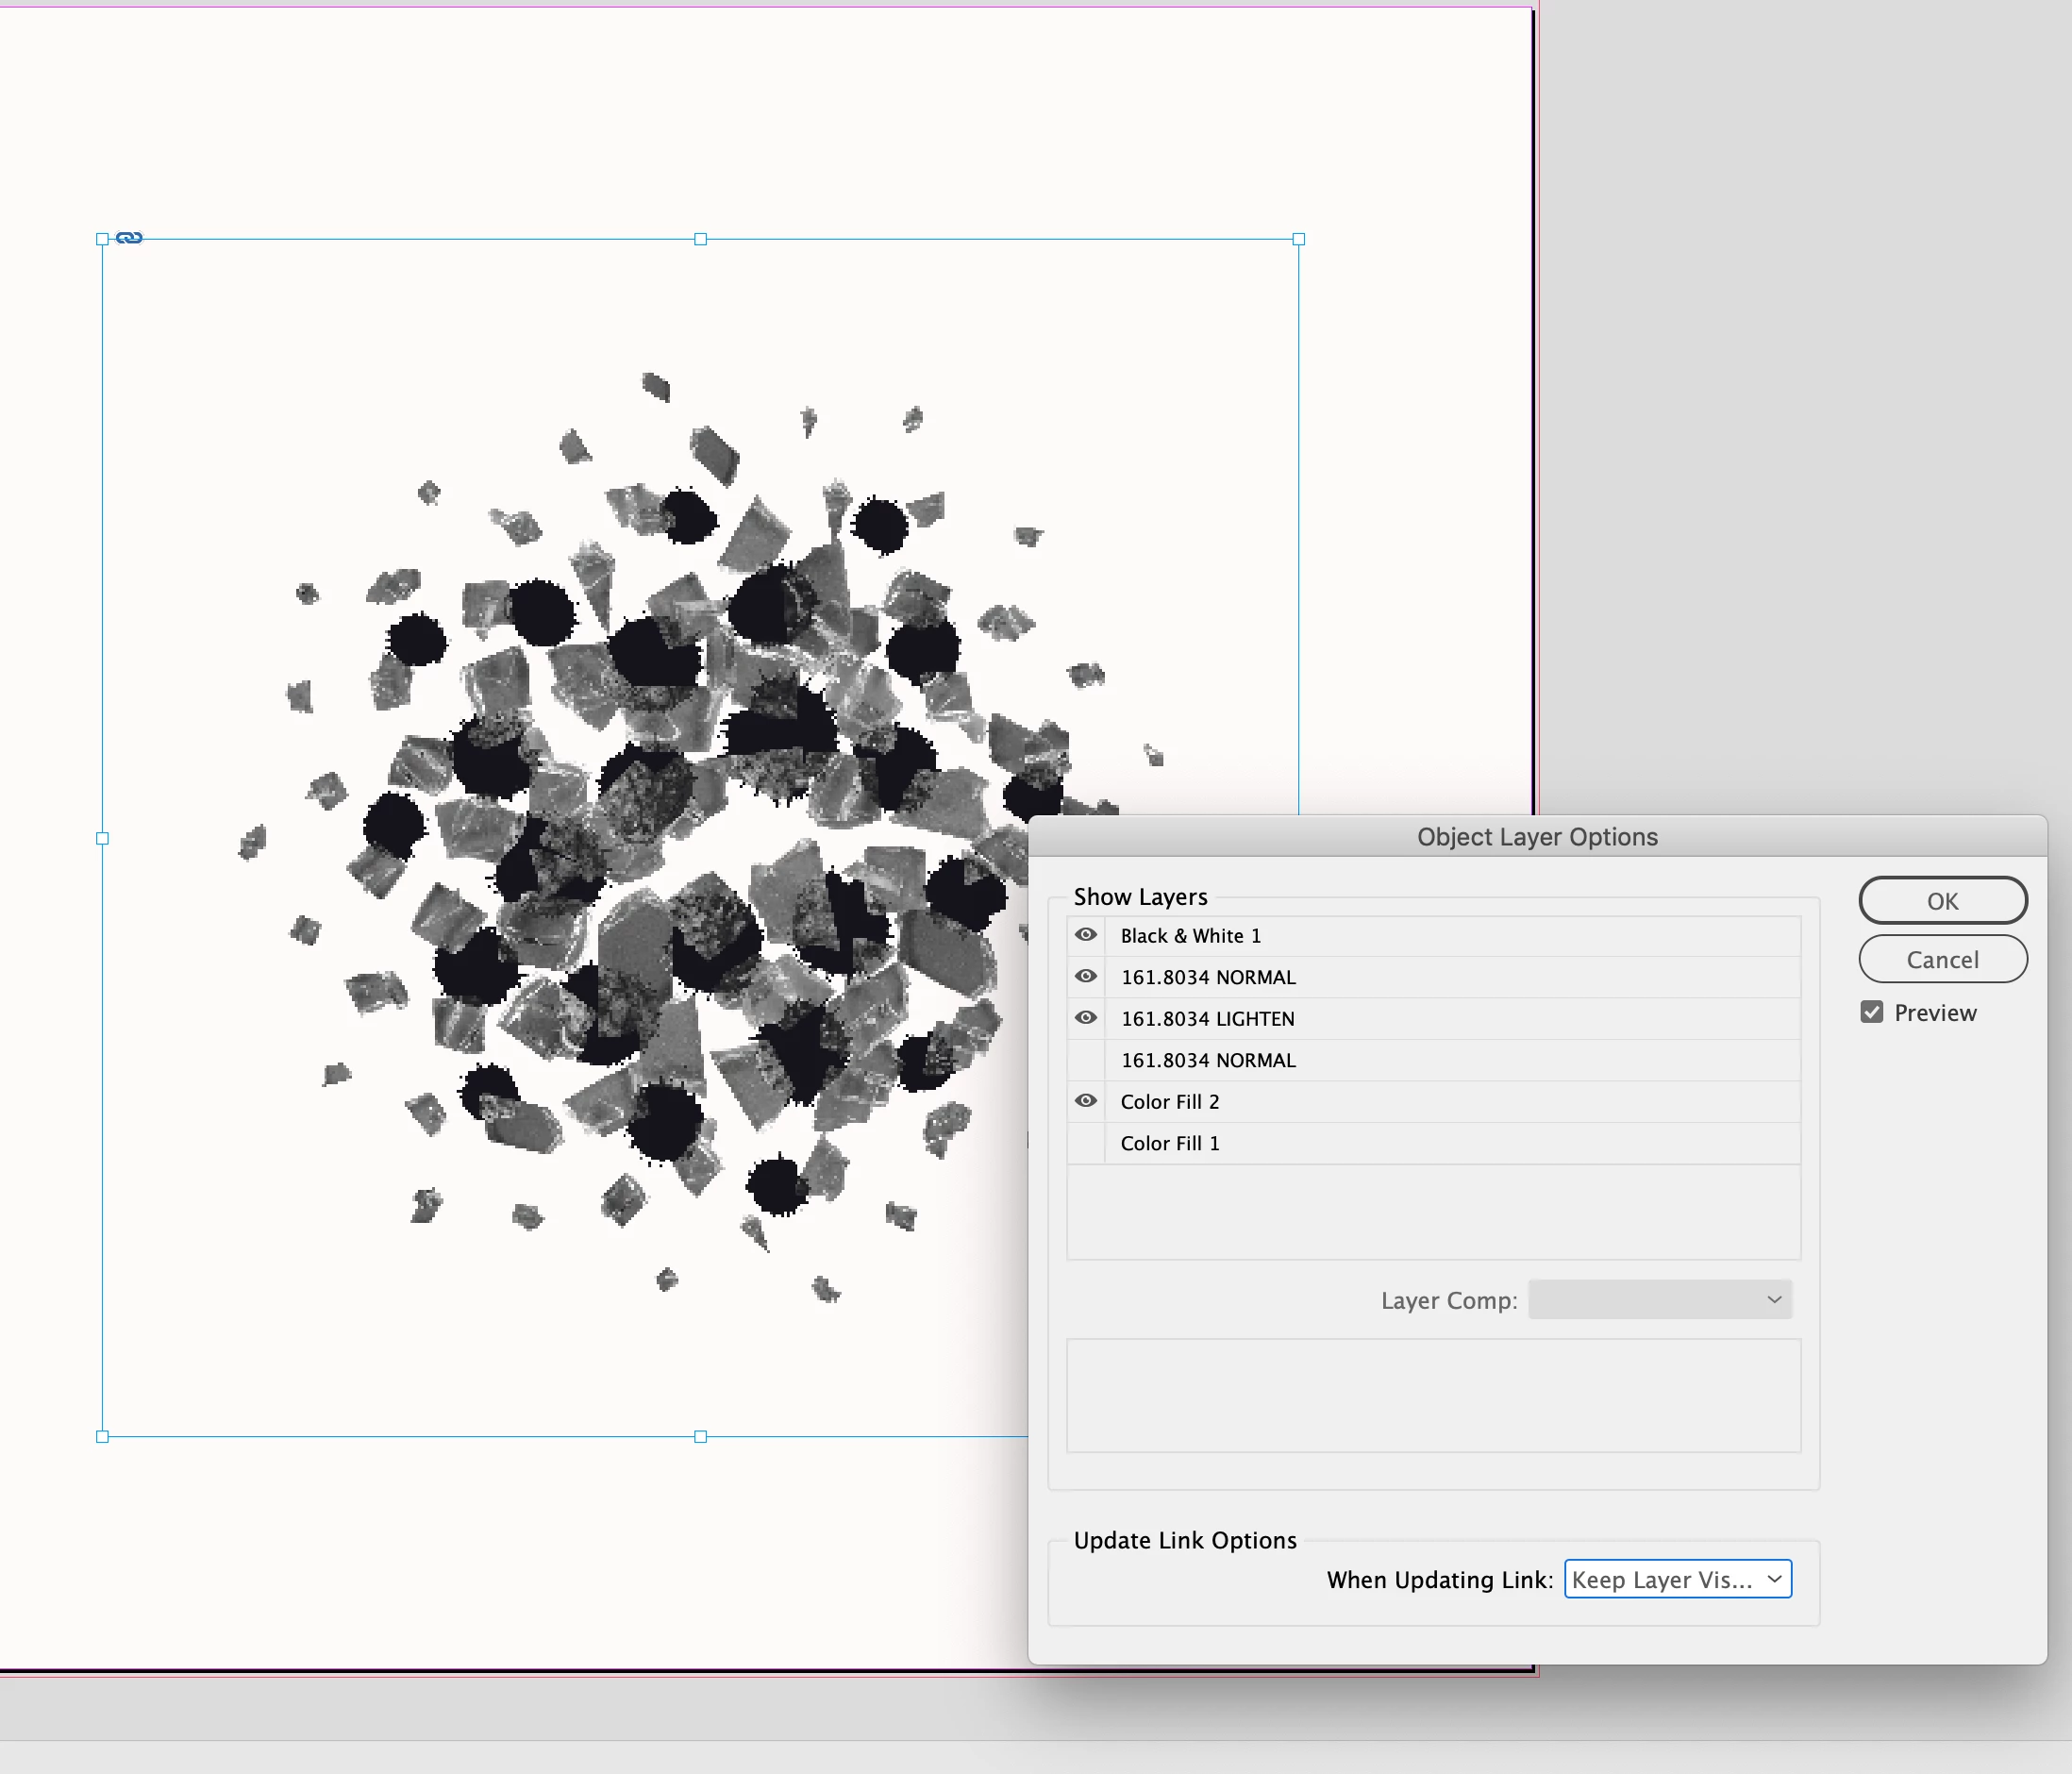Select the 161.8034 LIGHTEN layer row

pyautogui.click(x=1207, y=1019)
